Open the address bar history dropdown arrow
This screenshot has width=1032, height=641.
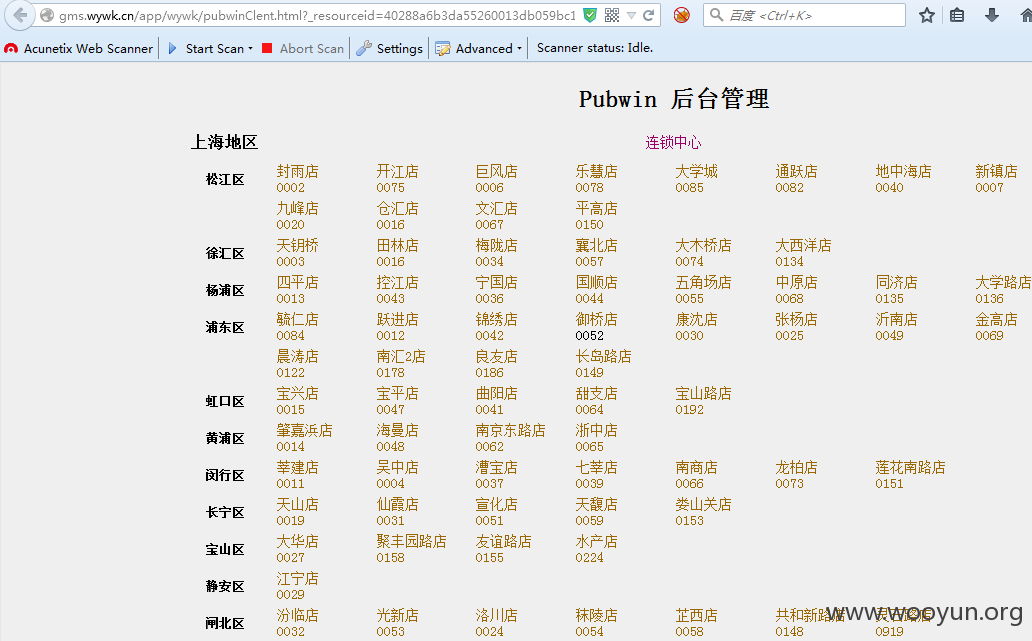pyautogui.click(x=631, y=15)
